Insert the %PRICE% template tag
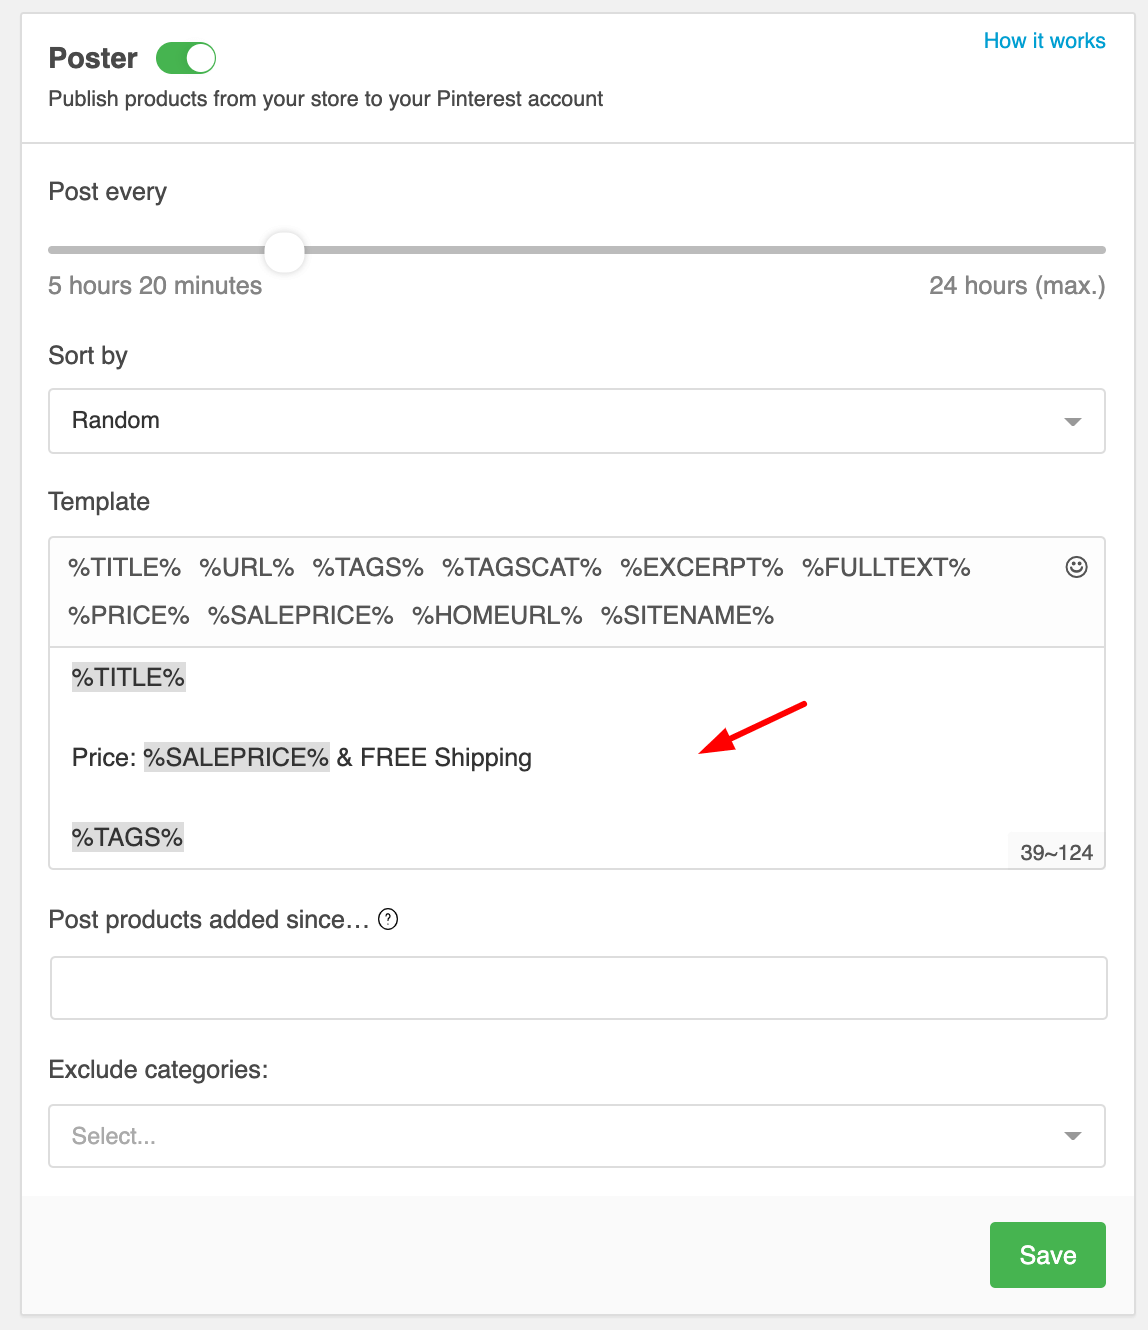 click(x=129, y=616)
